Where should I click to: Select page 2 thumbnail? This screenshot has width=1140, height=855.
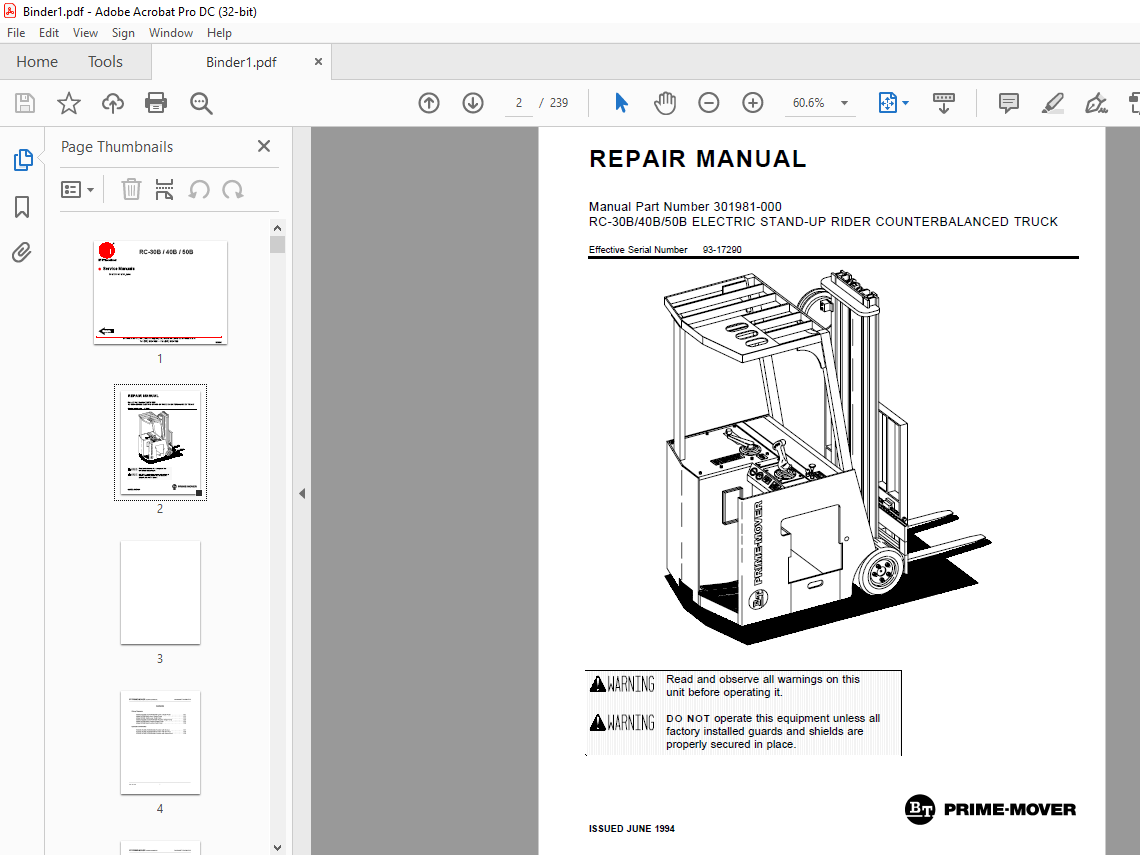(160, 442)
